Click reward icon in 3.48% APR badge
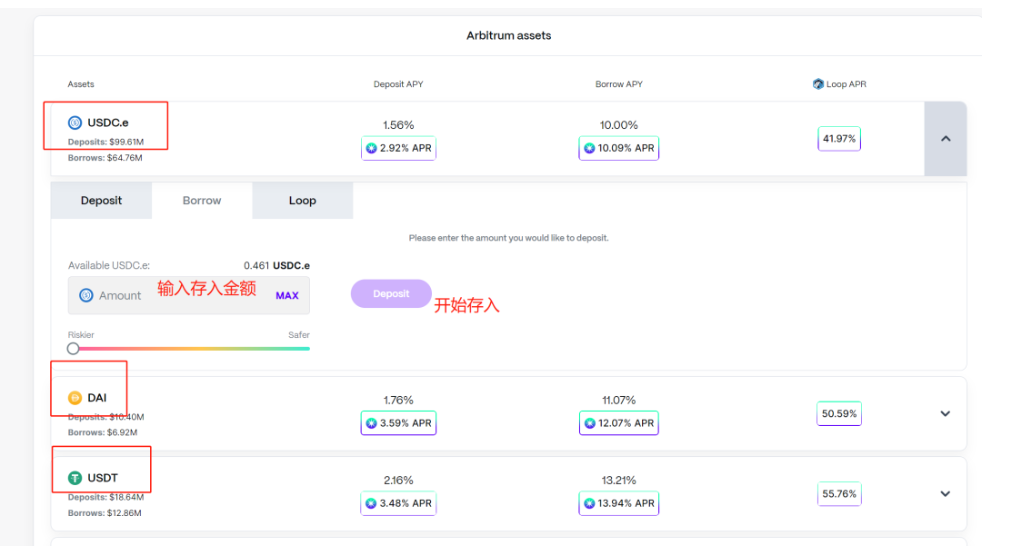The width and height of the screenshot is (1019, 554). click(x=371, y=503)
